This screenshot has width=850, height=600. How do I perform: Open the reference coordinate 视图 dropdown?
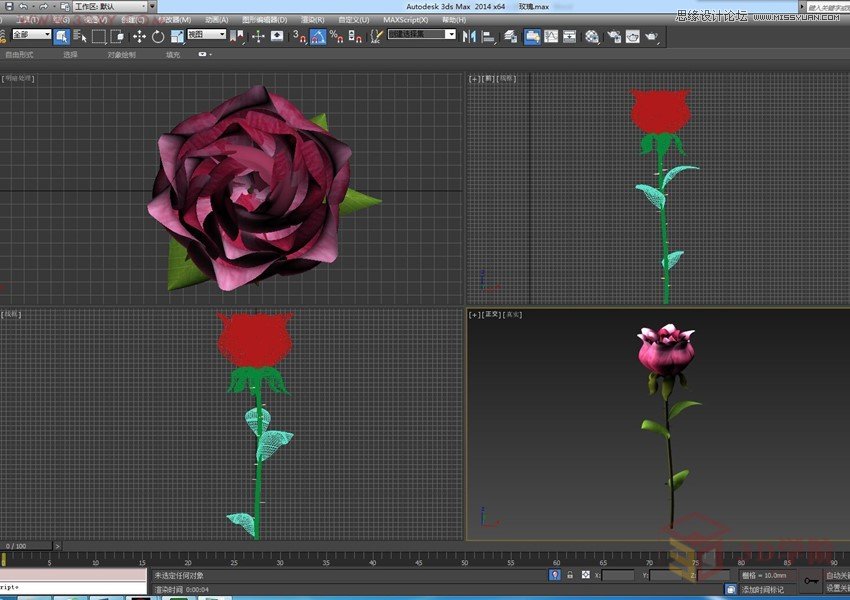pyautogui.click(x=207, y=34)
